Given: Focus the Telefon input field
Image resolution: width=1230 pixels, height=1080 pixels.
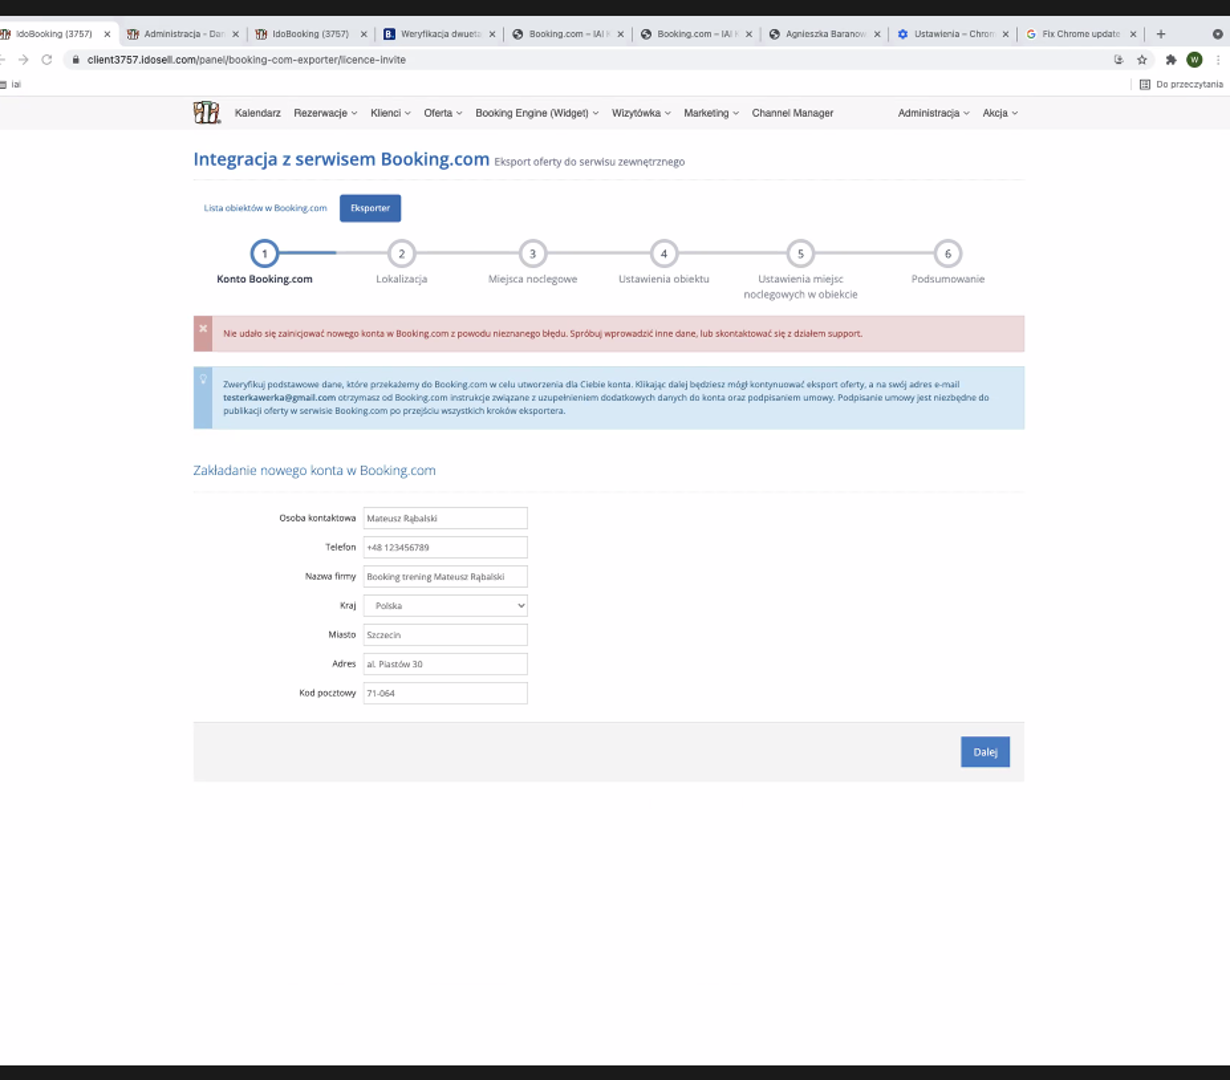Looking at the screenshot, I should tap(445, 547).
